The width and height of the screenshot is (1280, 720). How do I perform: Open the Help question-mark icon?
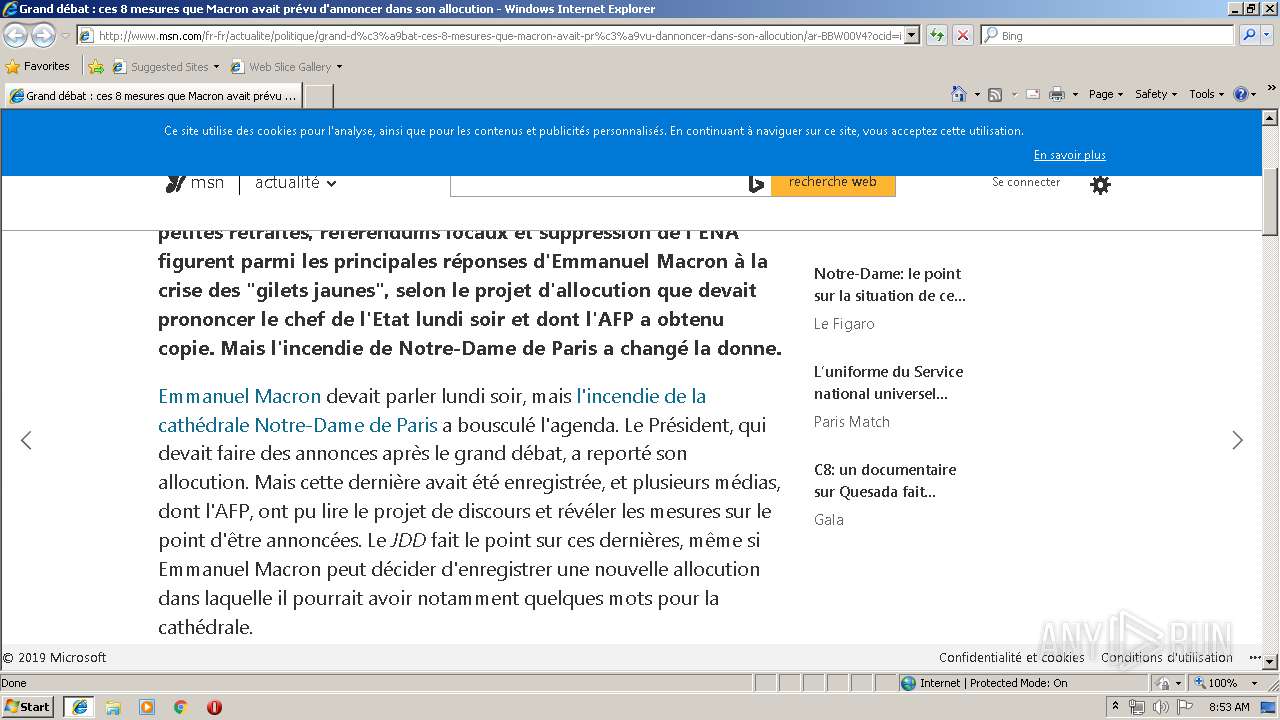point(1241,94)
